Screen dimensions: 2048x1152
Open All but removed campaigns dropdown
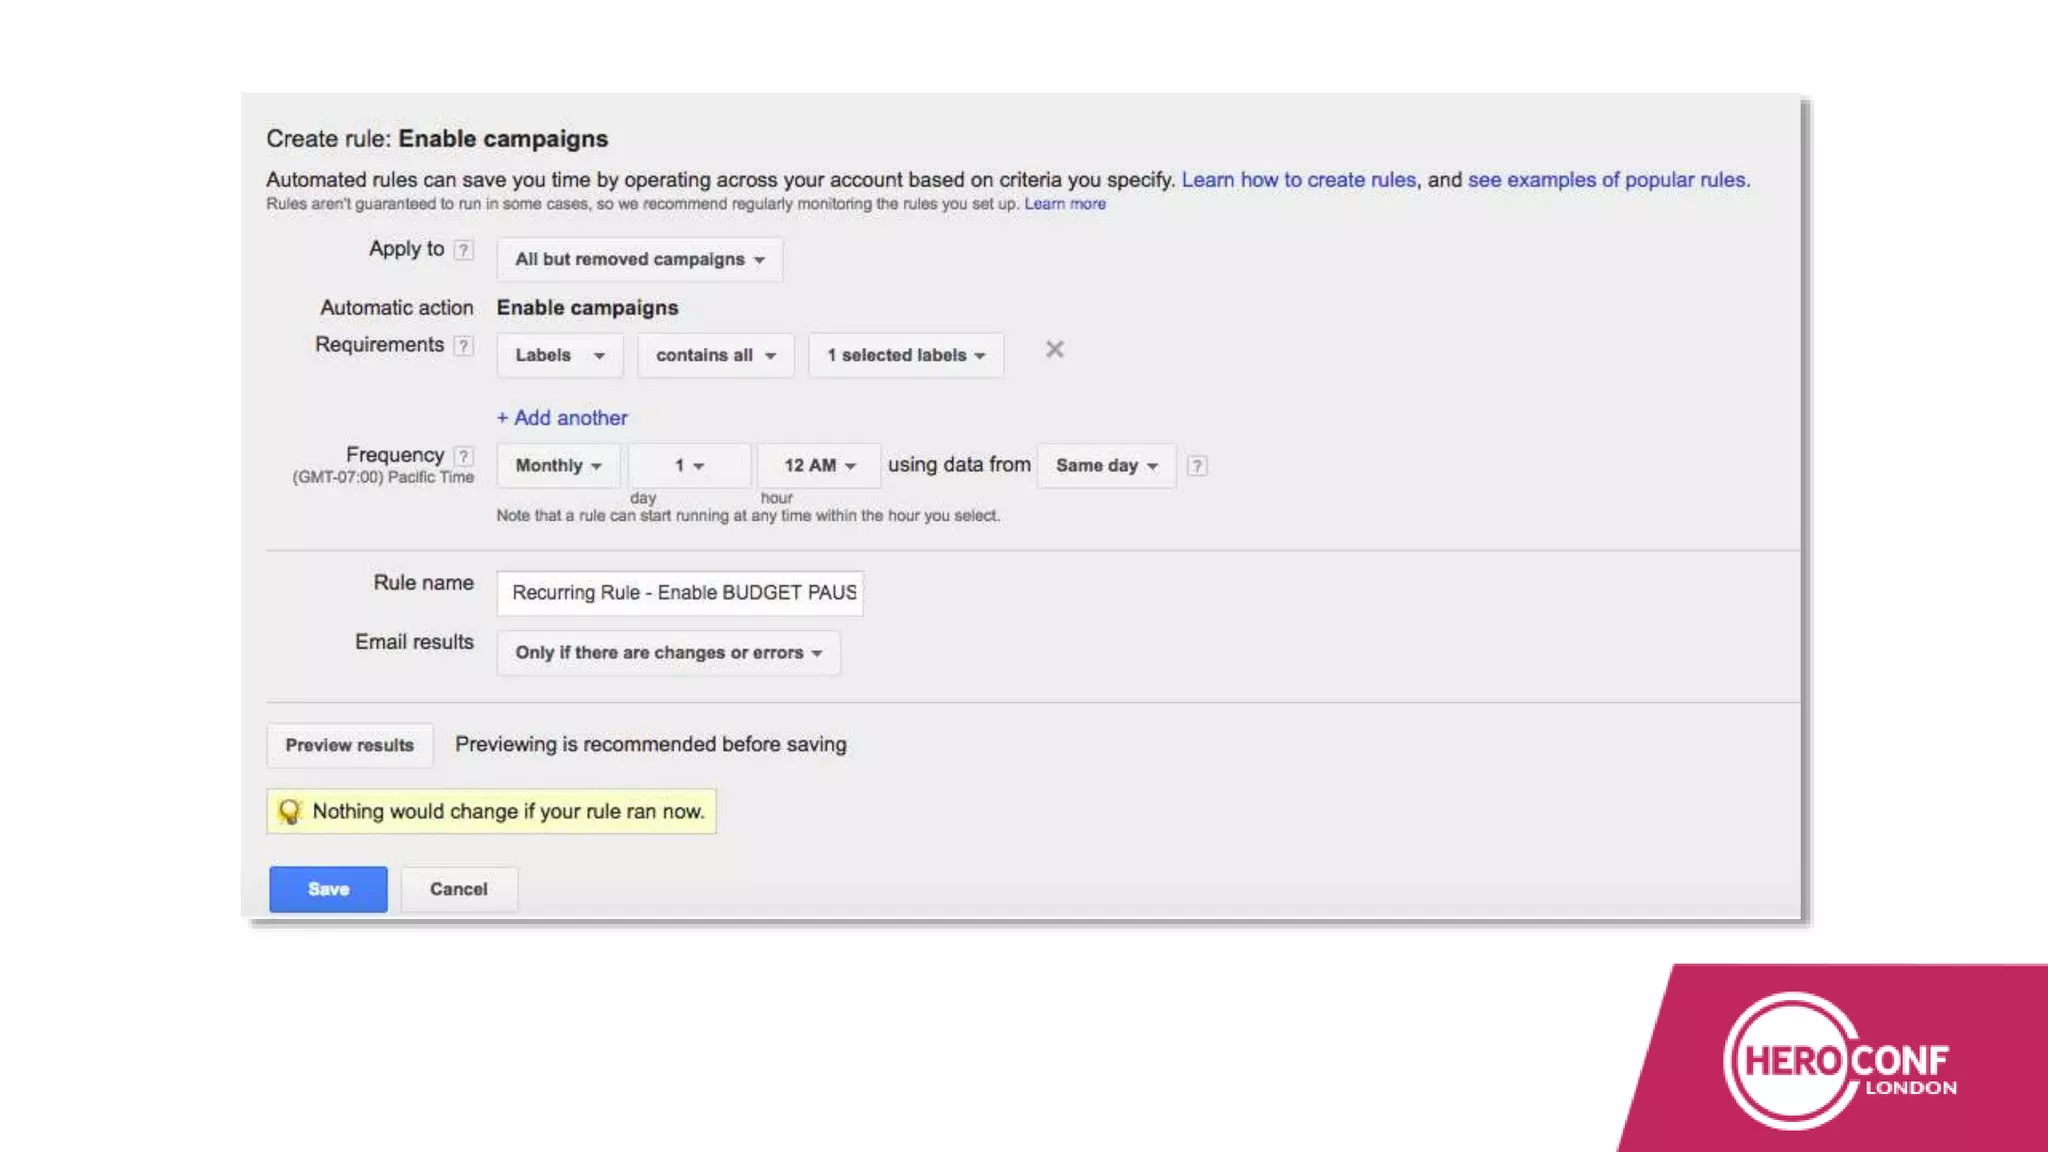[639, 260]
